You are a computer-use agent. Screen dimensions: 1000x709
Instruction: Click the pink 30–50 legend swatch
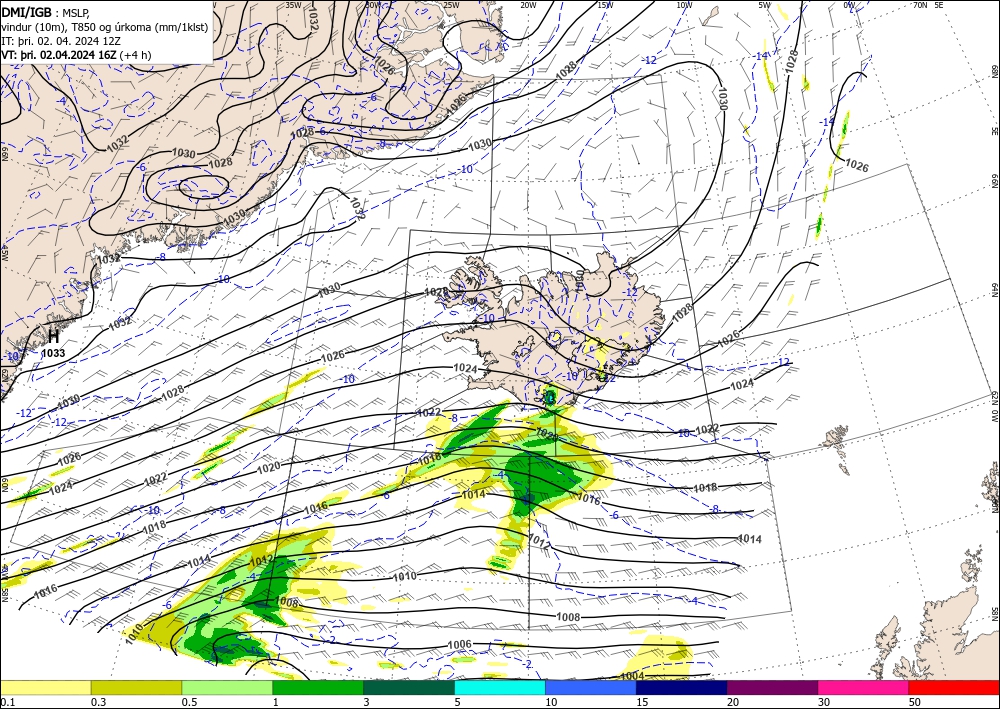click(864, 687)
